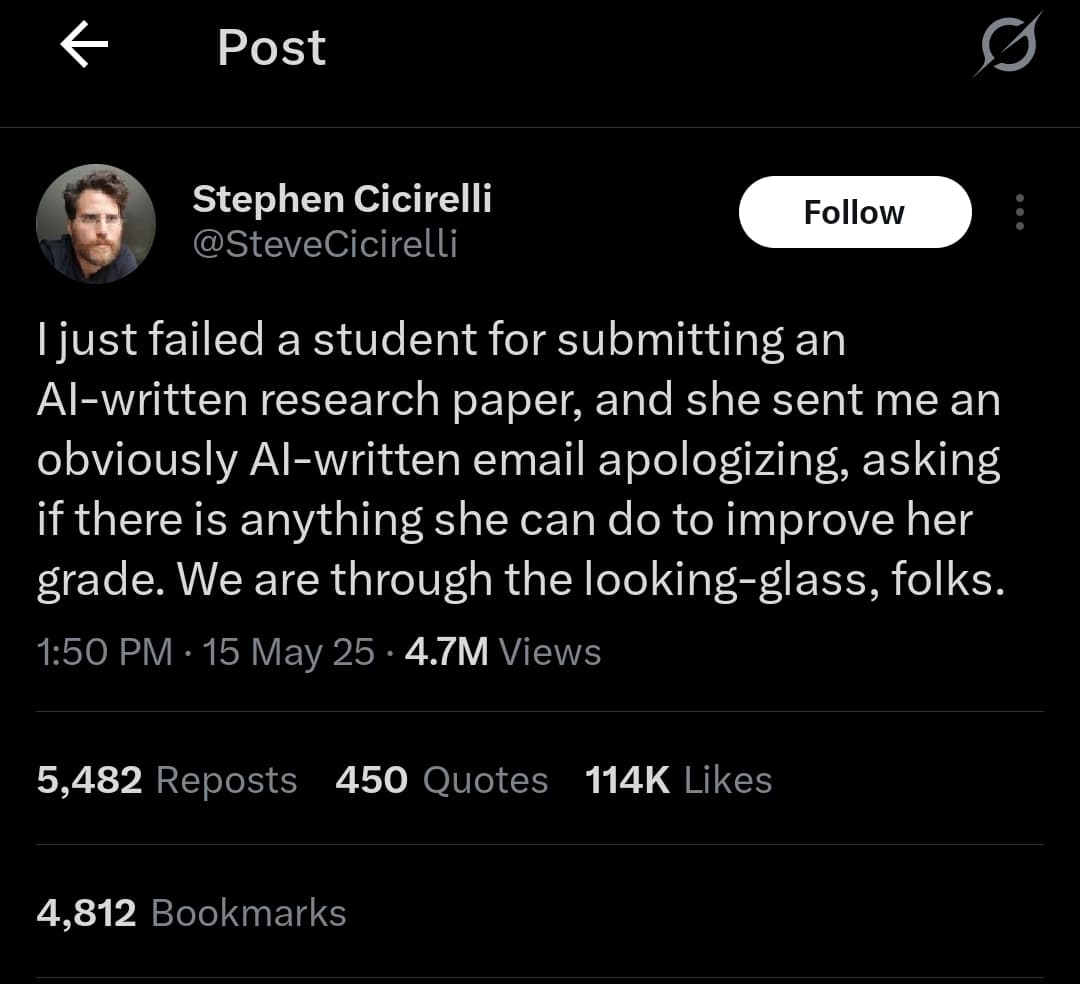Follow Stephen Cicirelli
Image resolution: width=1080 pixels, height=984 pixels.
(854, 212)
